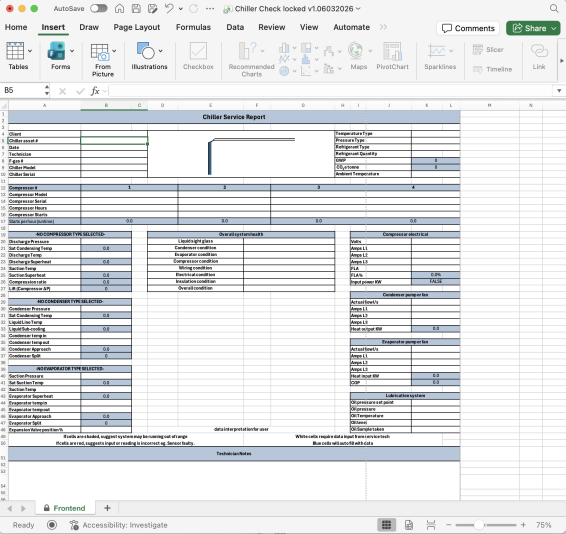Switch to Page Layout view icon

click(409, 525)
